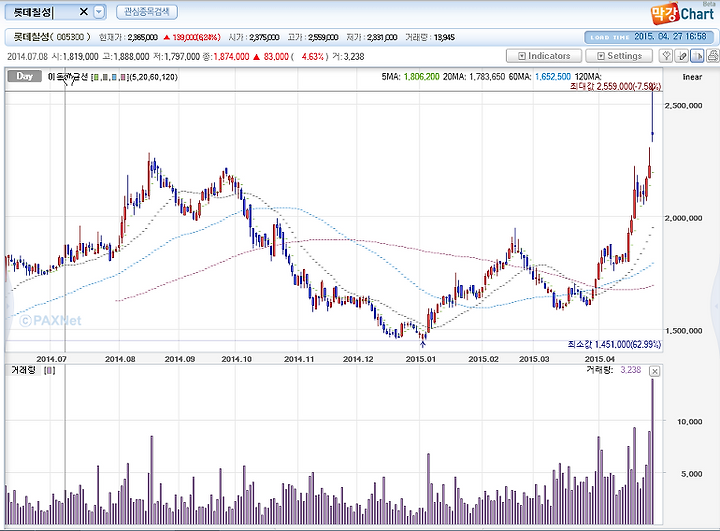Click the 20MA value 1,783,650

coord(487,77)
